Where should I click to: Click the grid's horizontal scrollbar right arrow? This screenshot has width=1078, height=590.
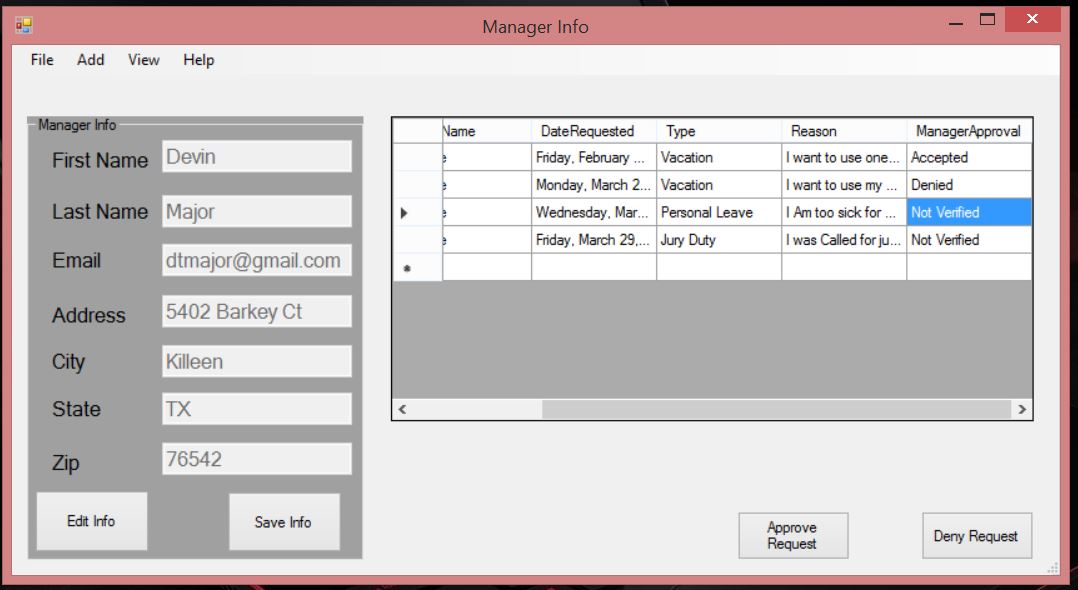[x=1021, y=409]
